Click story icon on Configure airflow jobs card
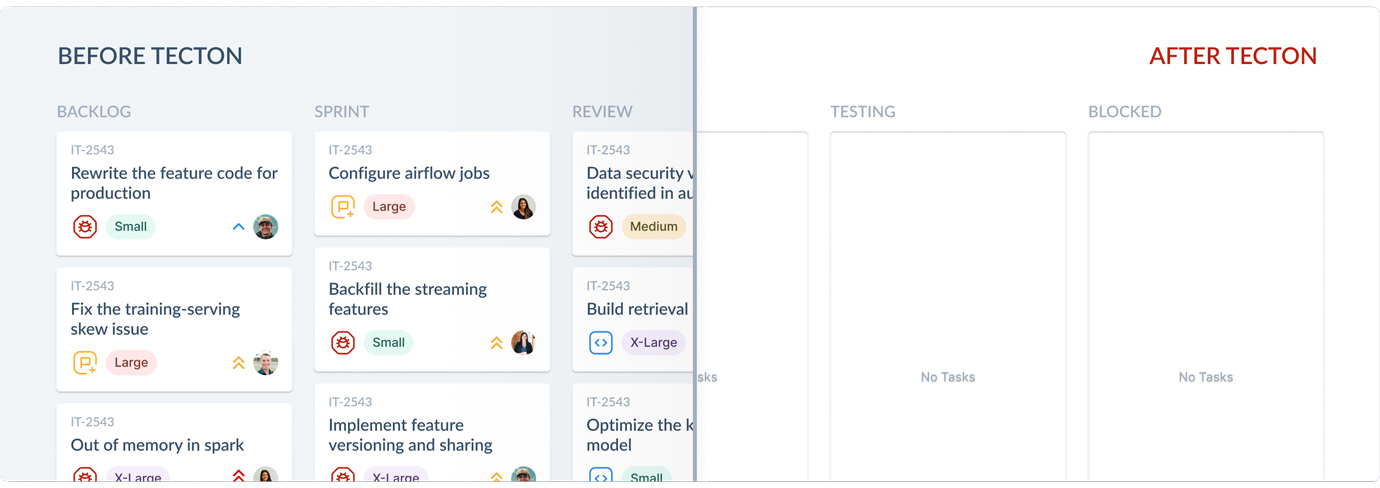 pos(343,207)
